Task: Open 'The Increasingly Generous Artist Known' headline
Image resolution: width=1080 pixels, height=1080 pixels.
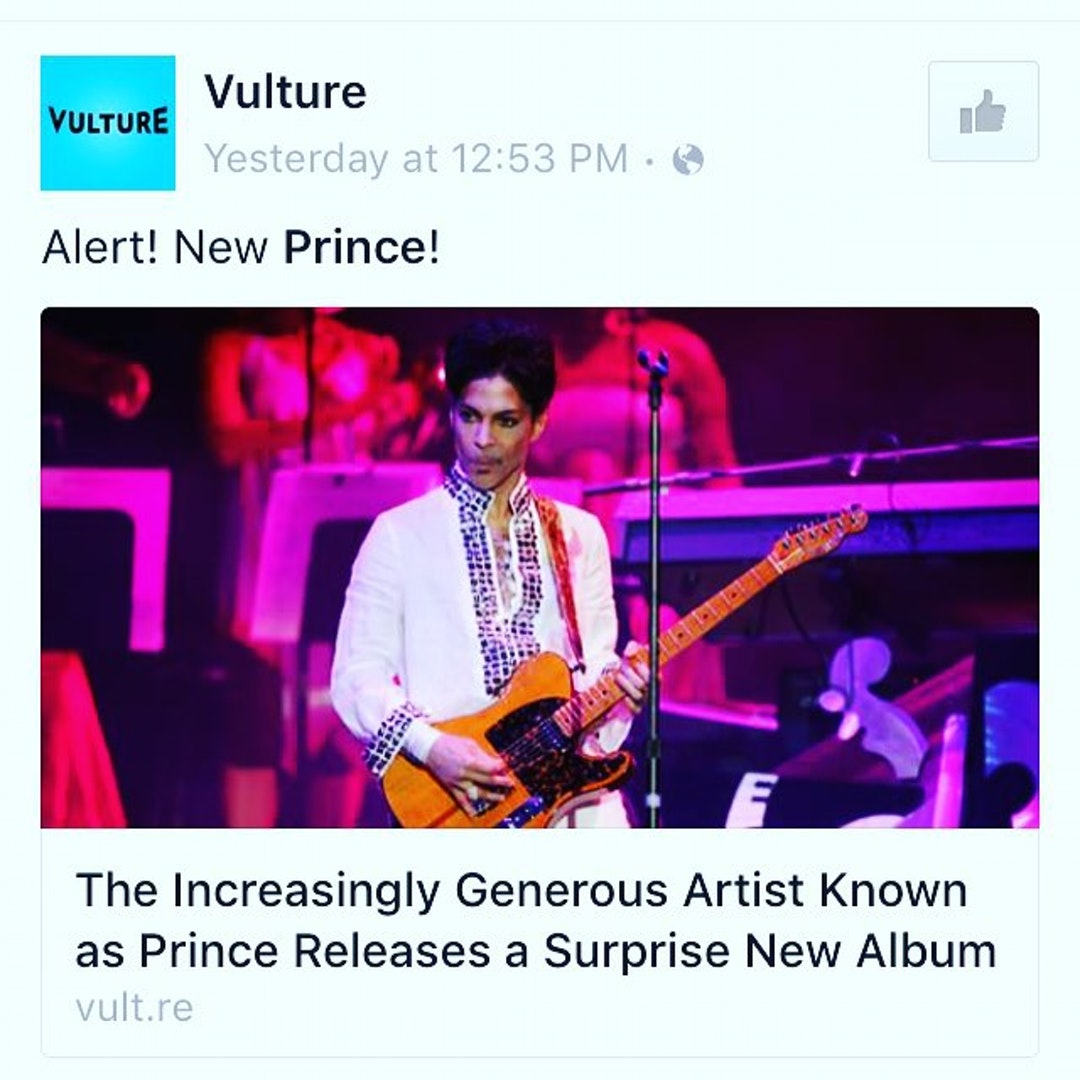Action: tap(521, 890)
